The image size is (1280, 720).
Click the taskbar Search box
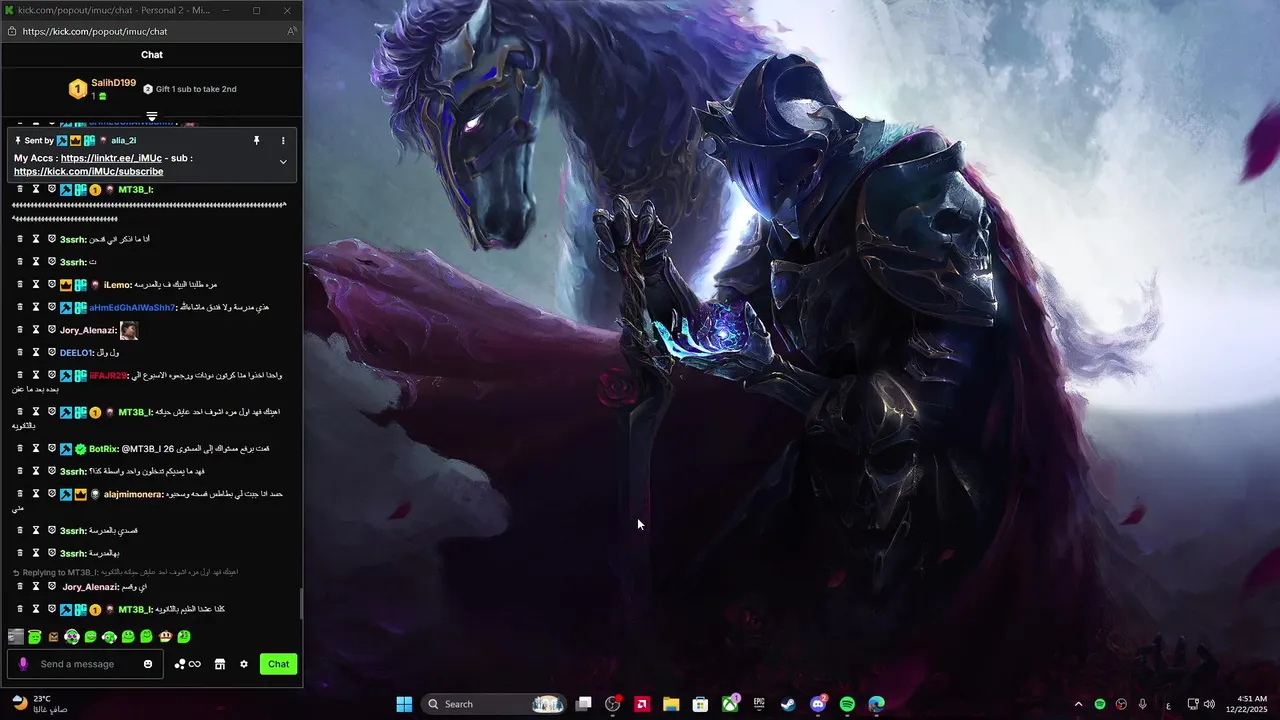tap(496, 704)
